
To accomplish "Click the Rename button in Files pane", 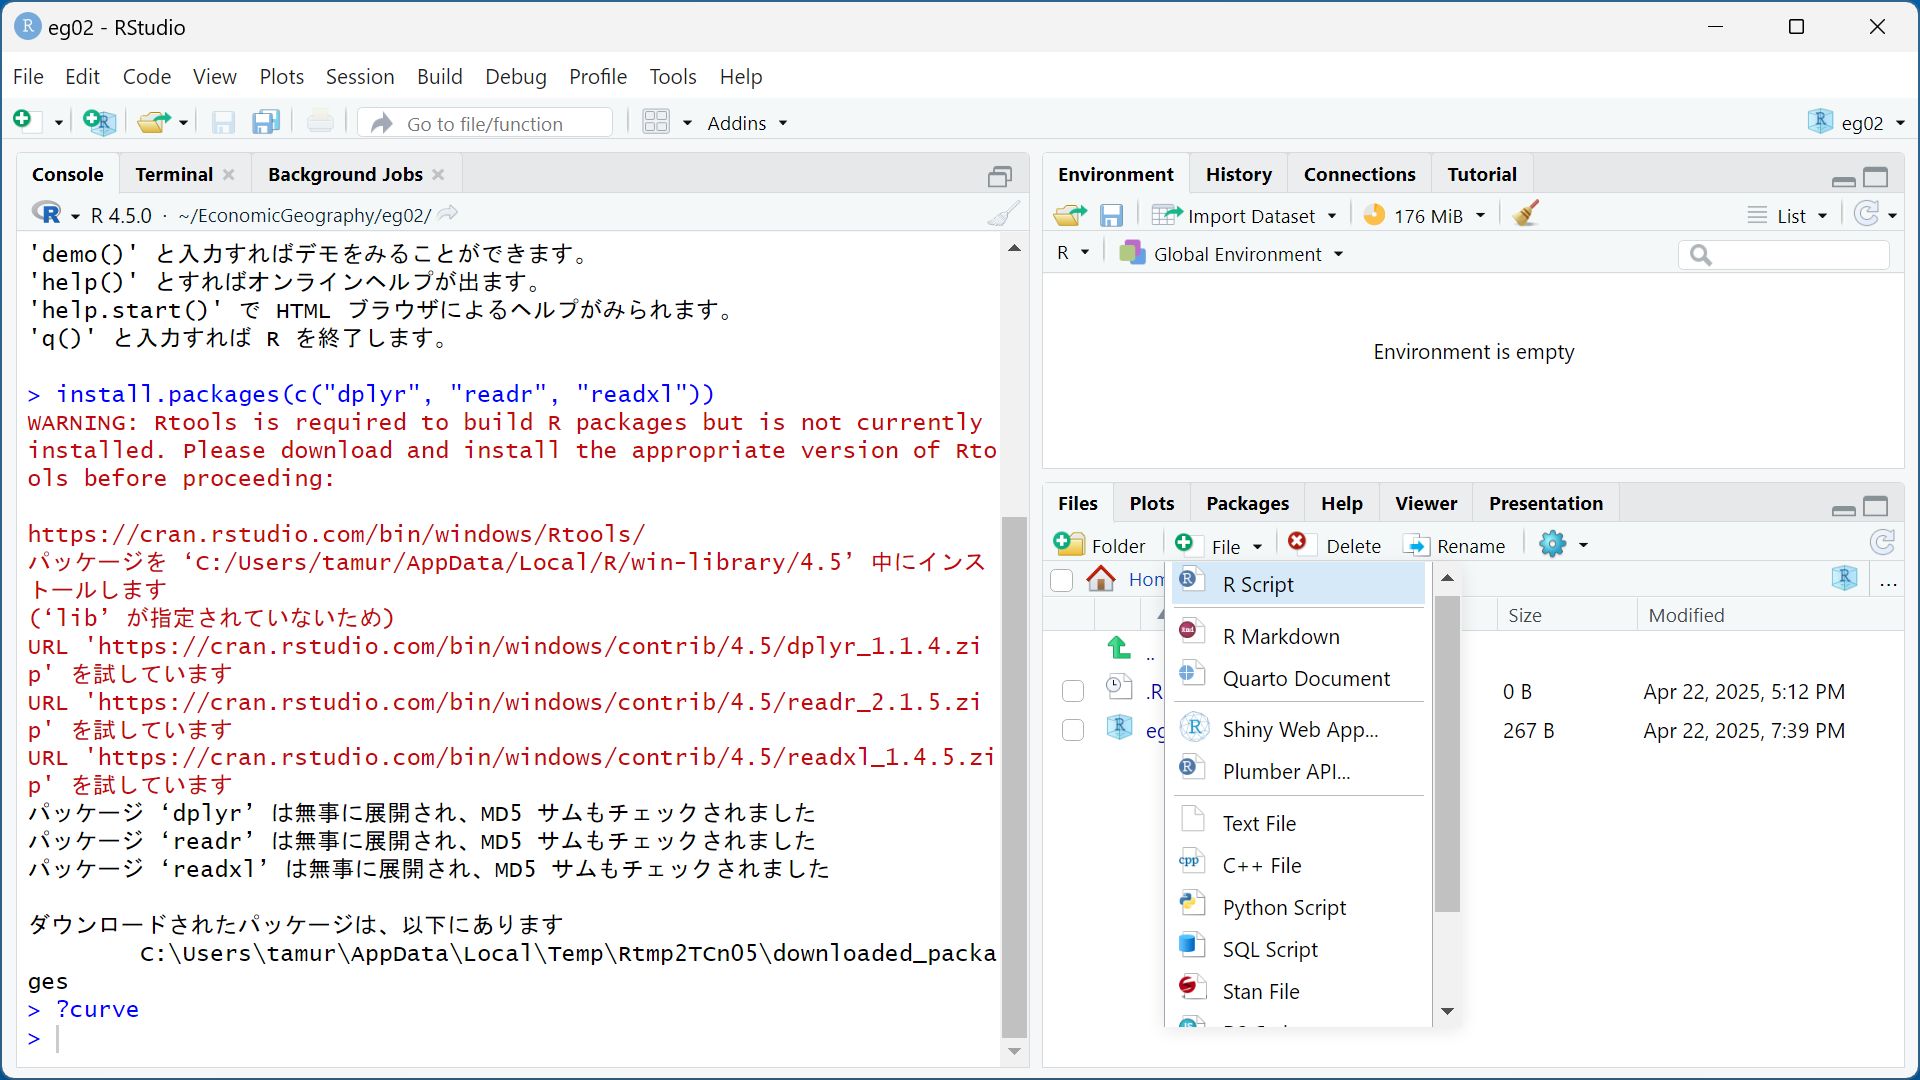I will pos(1455,546).
